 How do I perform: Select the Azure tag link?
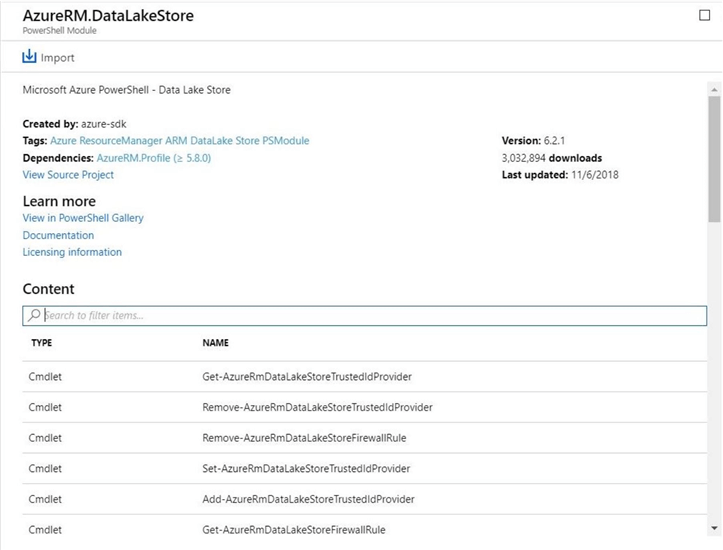[x=63, y=141]
